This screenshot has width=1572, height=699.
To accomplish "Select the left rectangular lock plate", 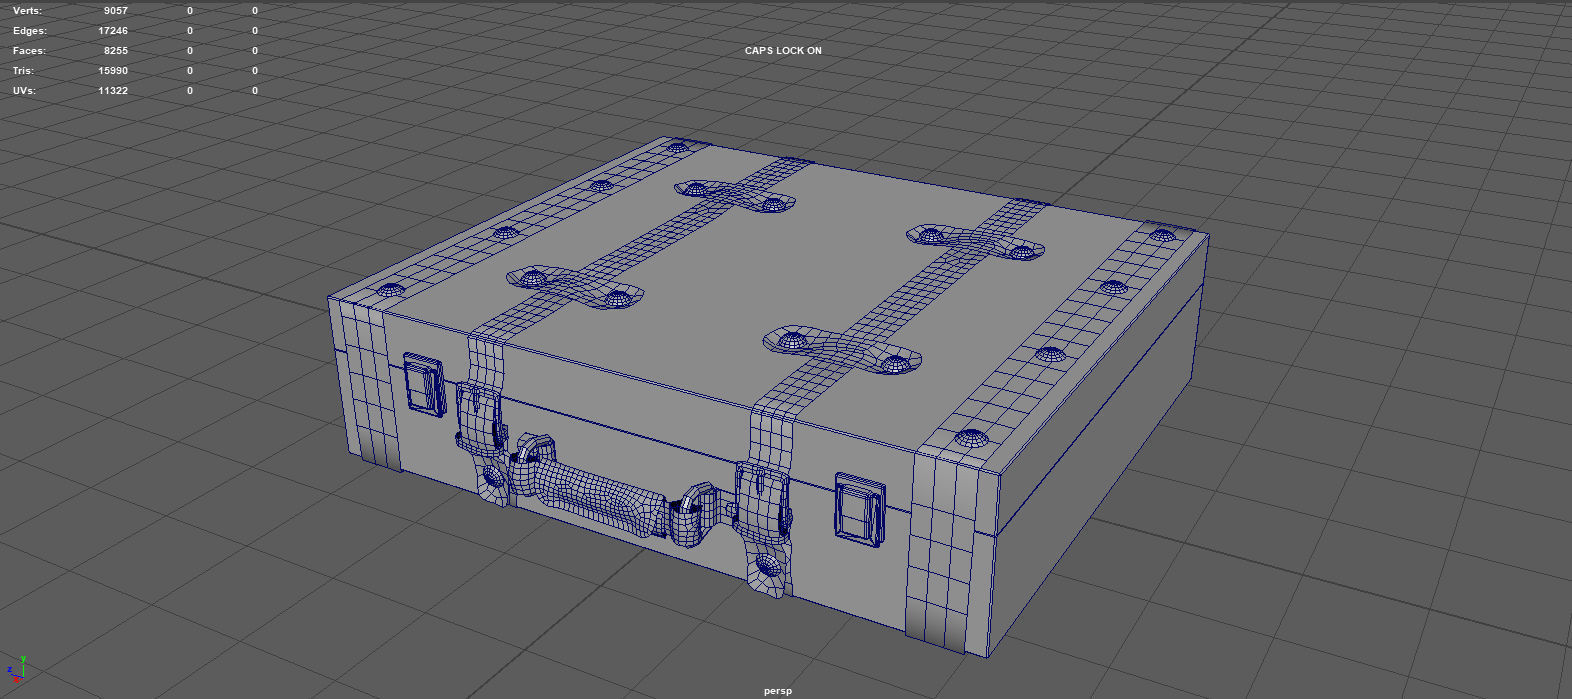I will coord(425,383).
